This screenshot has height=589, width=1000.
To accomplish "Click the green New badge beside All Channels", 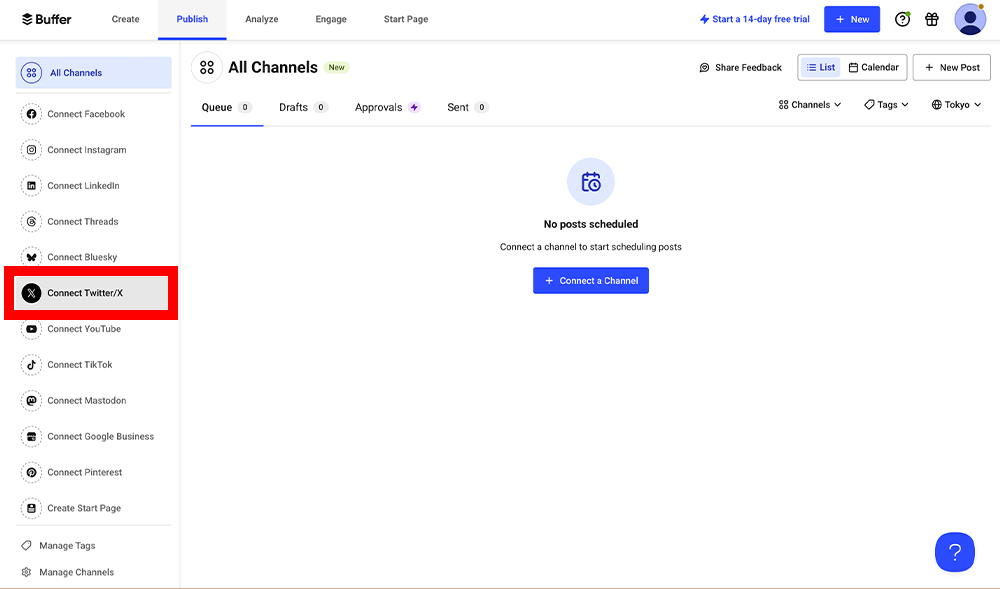I will [337, 68].
